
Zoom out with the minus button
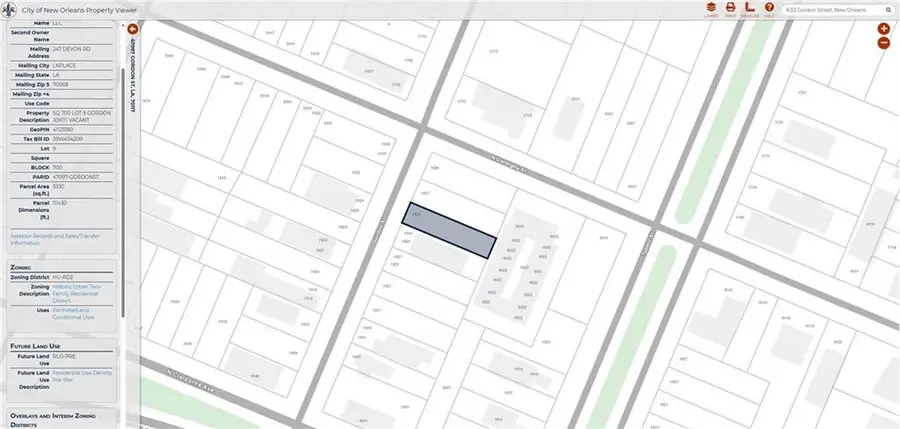click(884, 42)
